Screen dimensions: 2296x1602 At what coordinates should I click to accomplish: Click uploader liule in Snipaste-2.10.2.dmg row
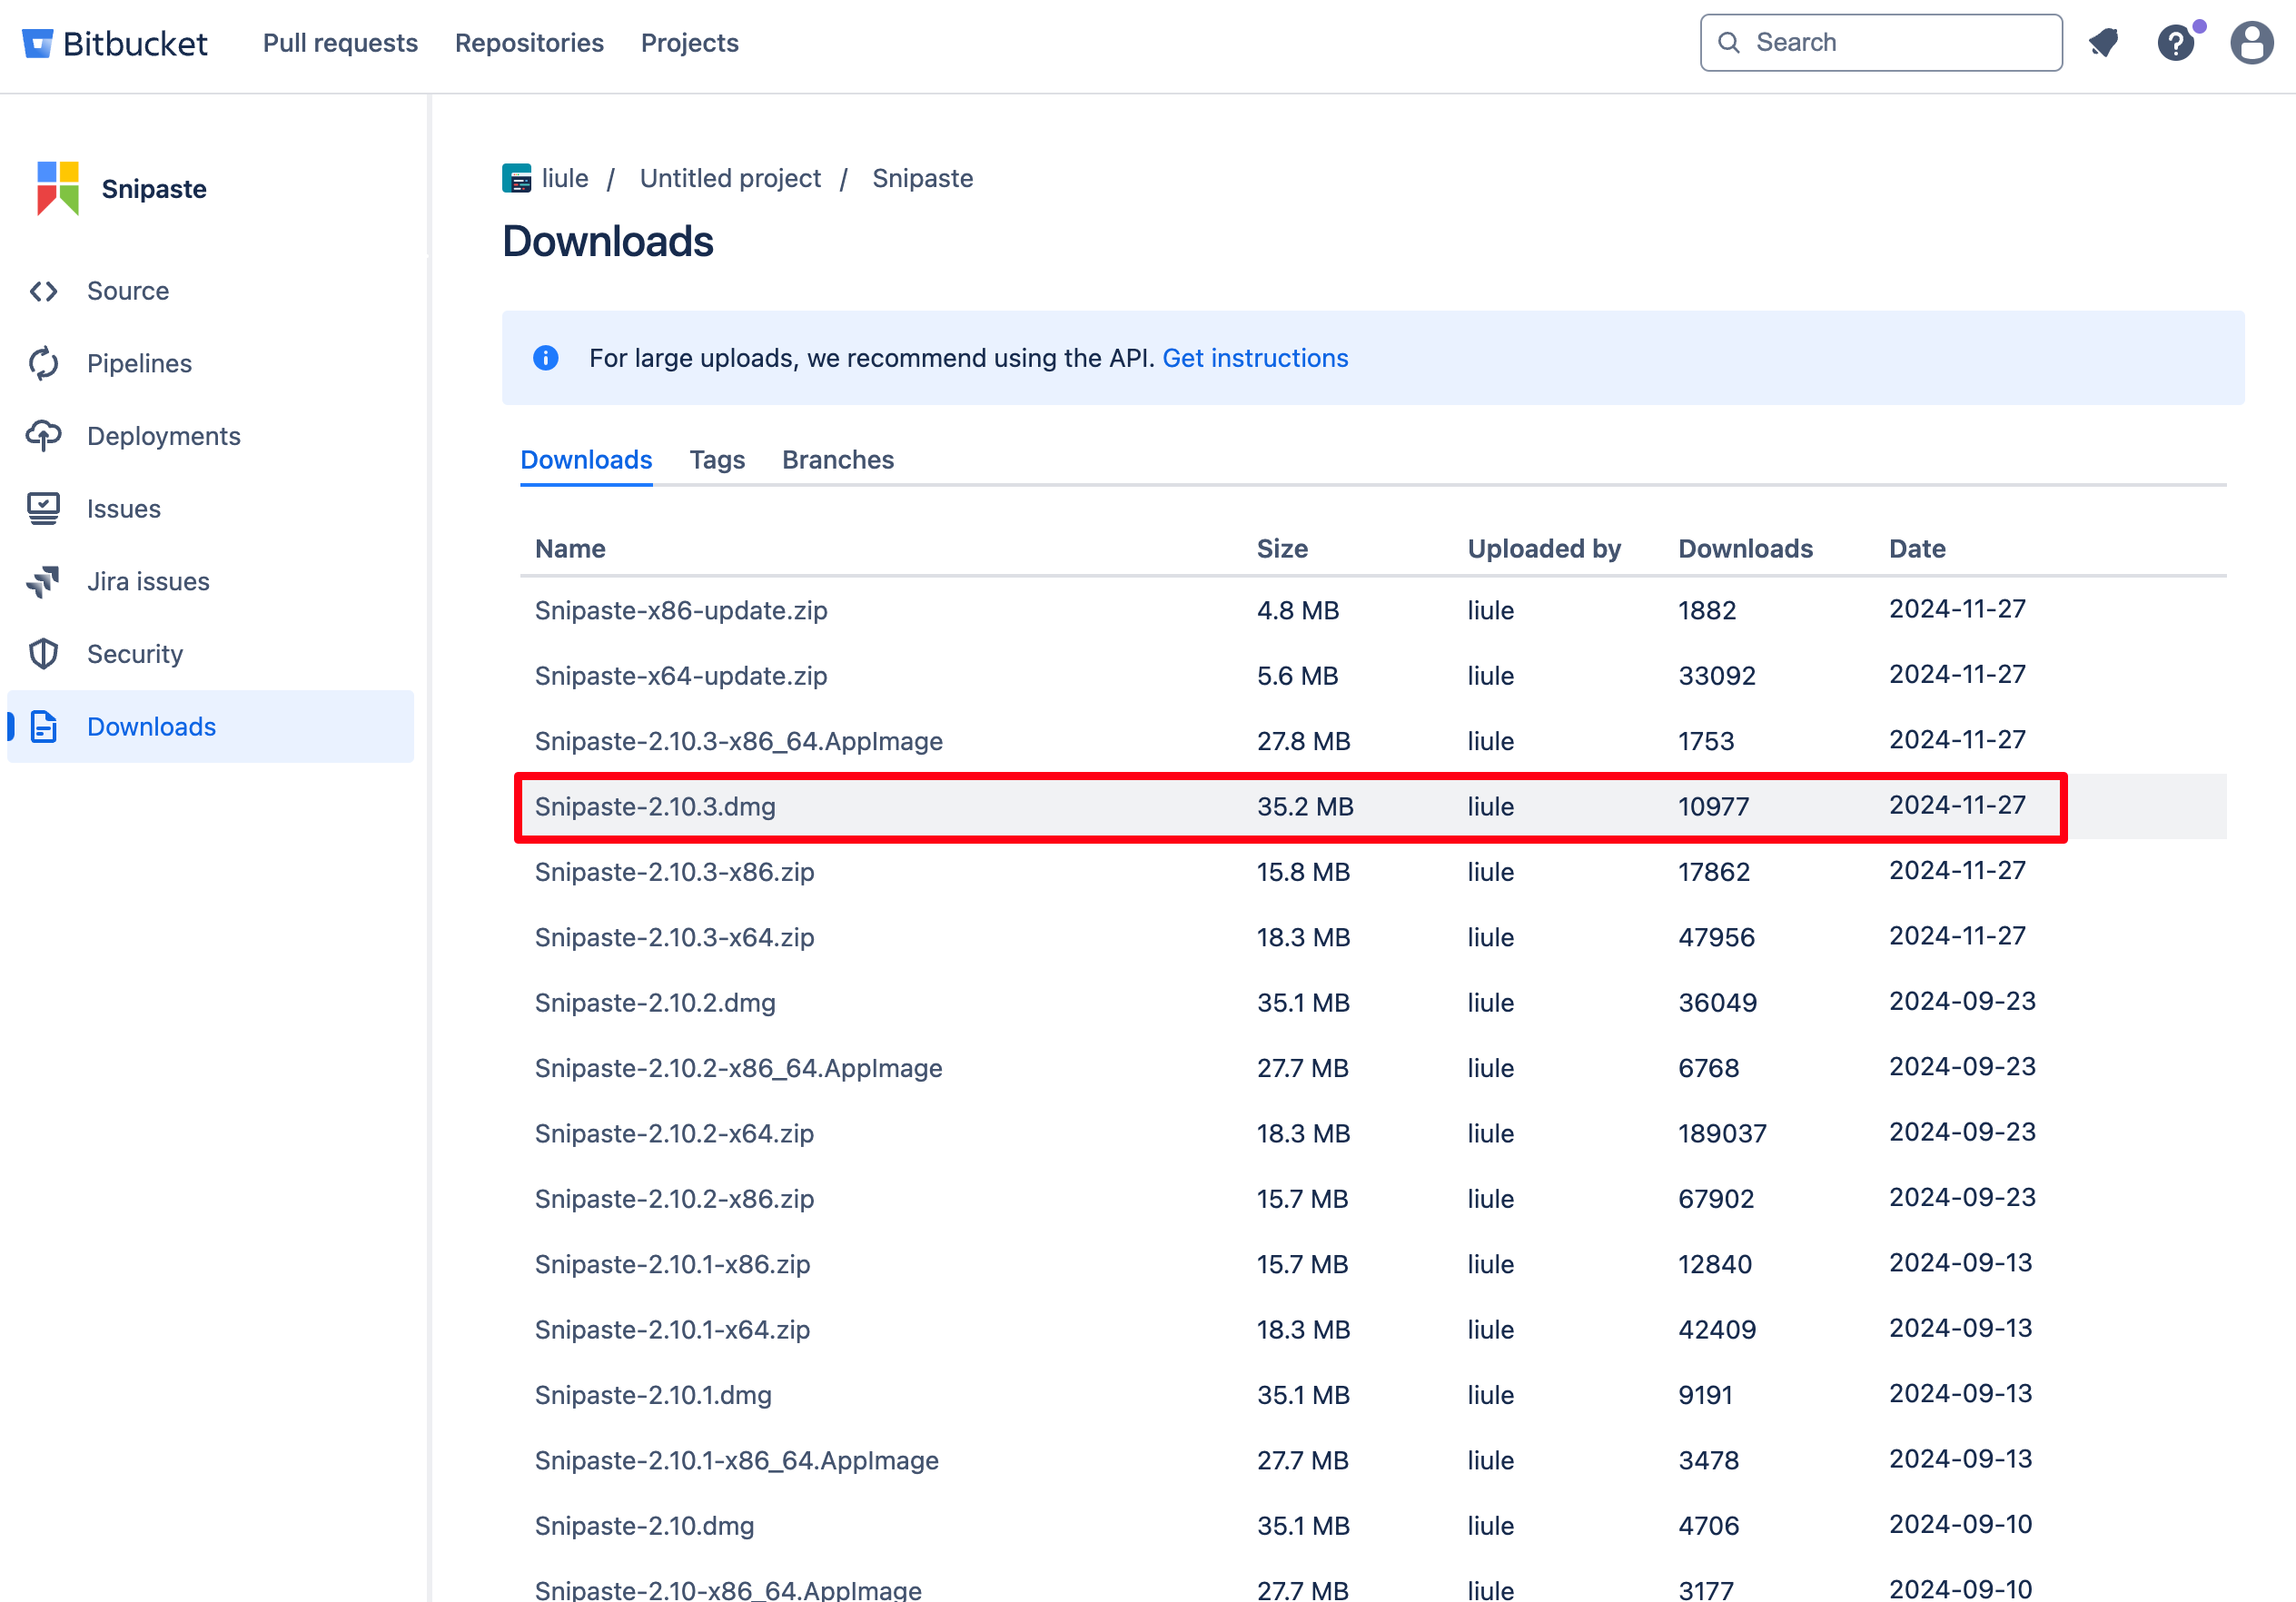click(x=1490, y=1003)
